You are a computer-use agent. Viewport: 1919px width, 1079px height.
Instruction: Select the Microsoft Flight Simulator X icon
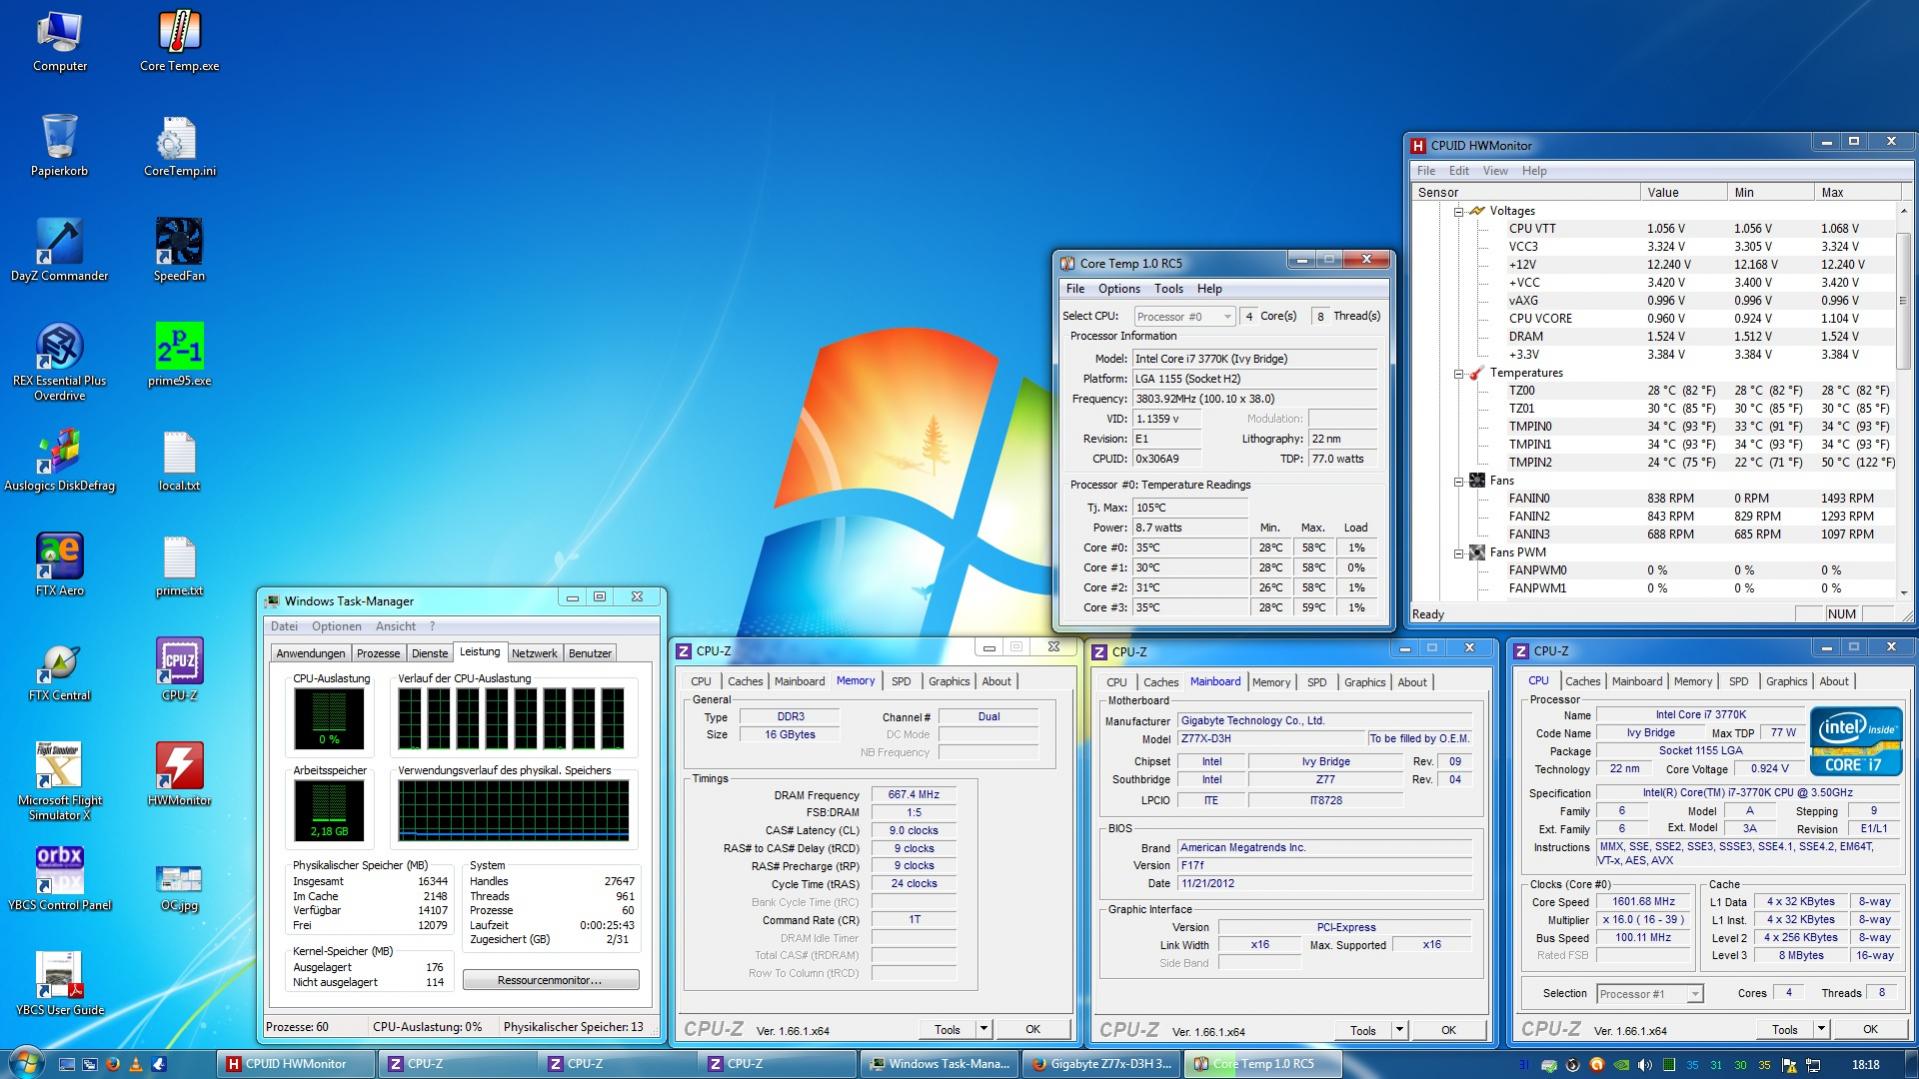pyautogui.click(x=60, y=782)
